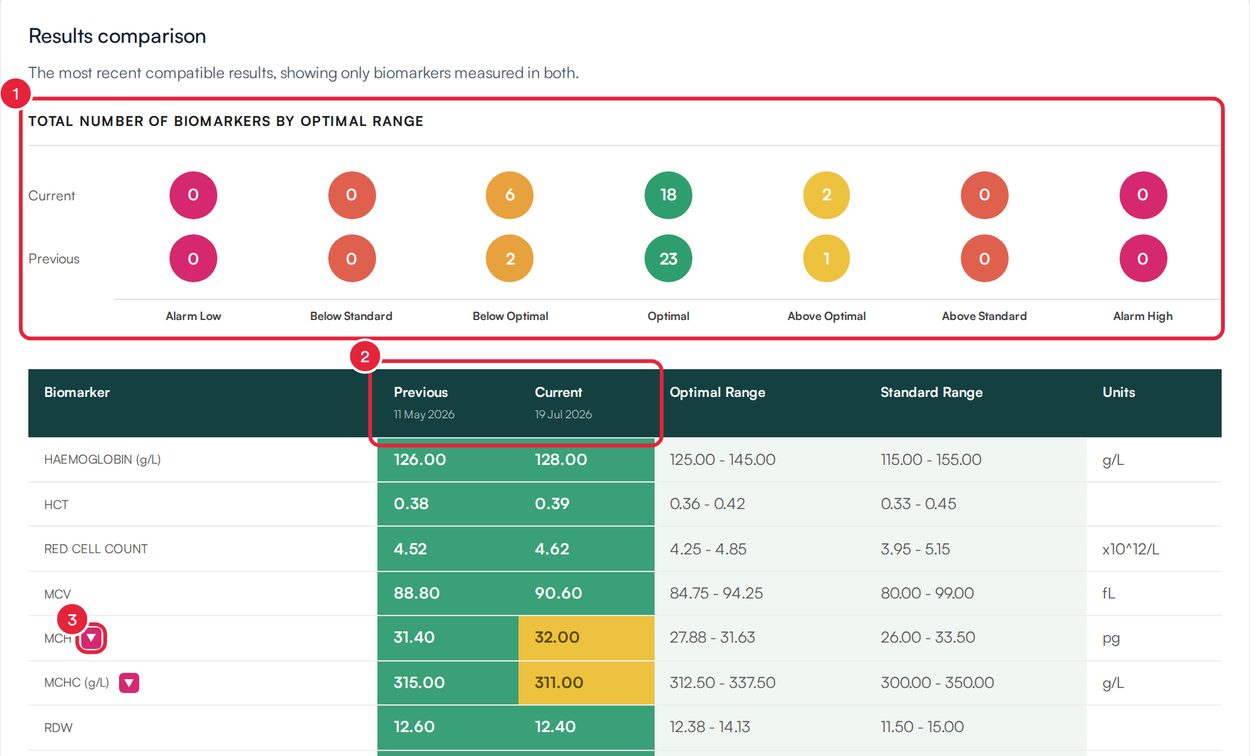
Task: Click haemoglobin optimal range 125.00 - 145.00
Action: (x=723, y=460)
